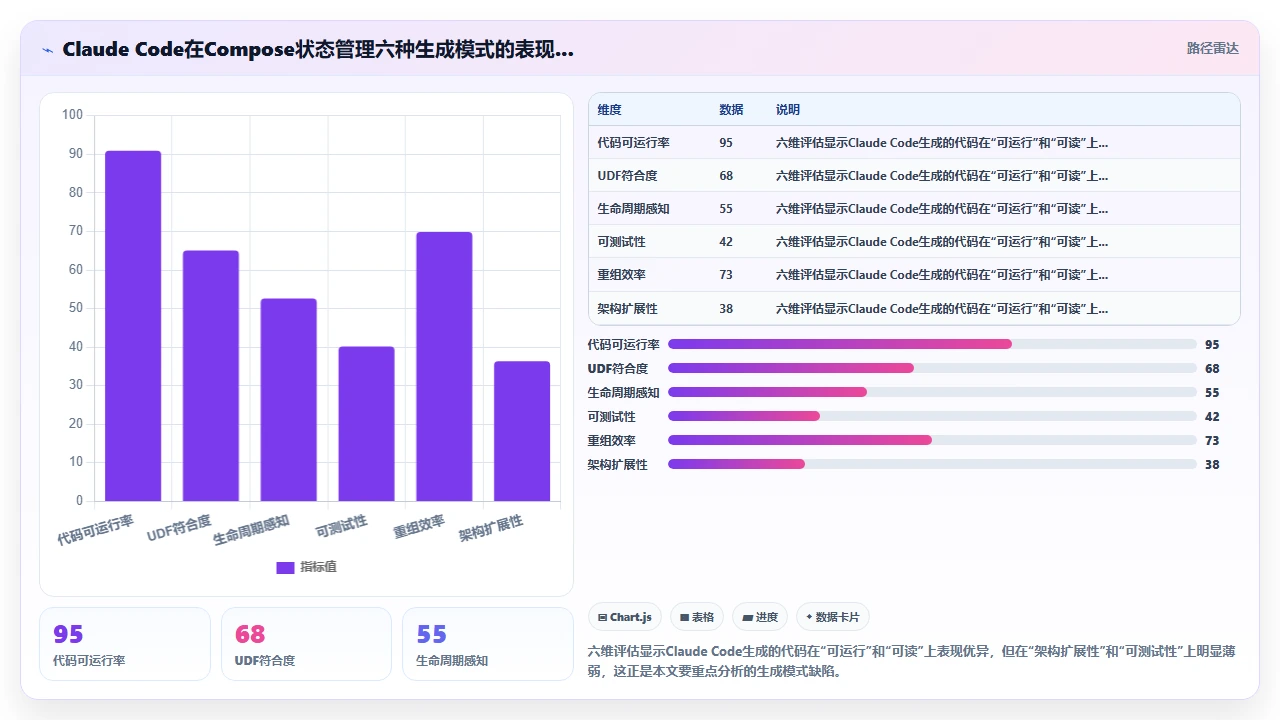Click the description cell in 架构扩展性 row
This screenshot has height=720, width=1280.
pyautogui.click(x=942, y=308)
